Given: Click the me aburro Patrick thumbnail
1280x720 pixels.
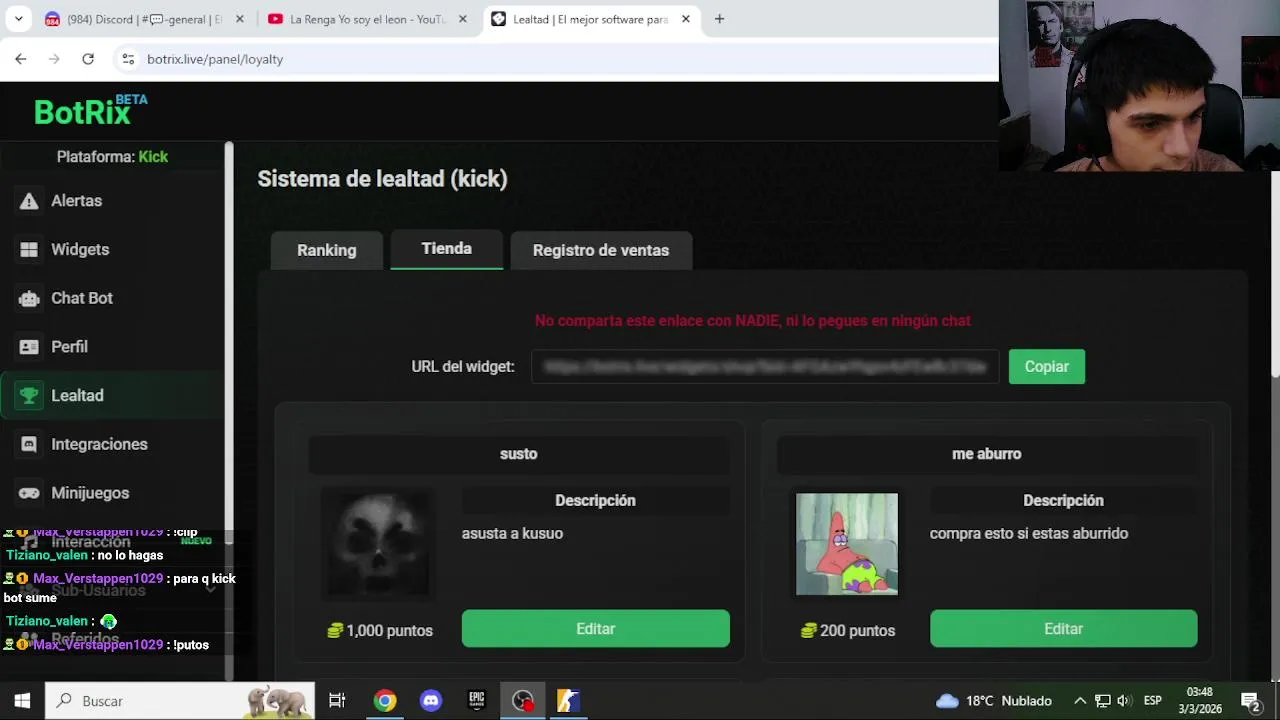Looking at the screenshot, I should [846, 544].
